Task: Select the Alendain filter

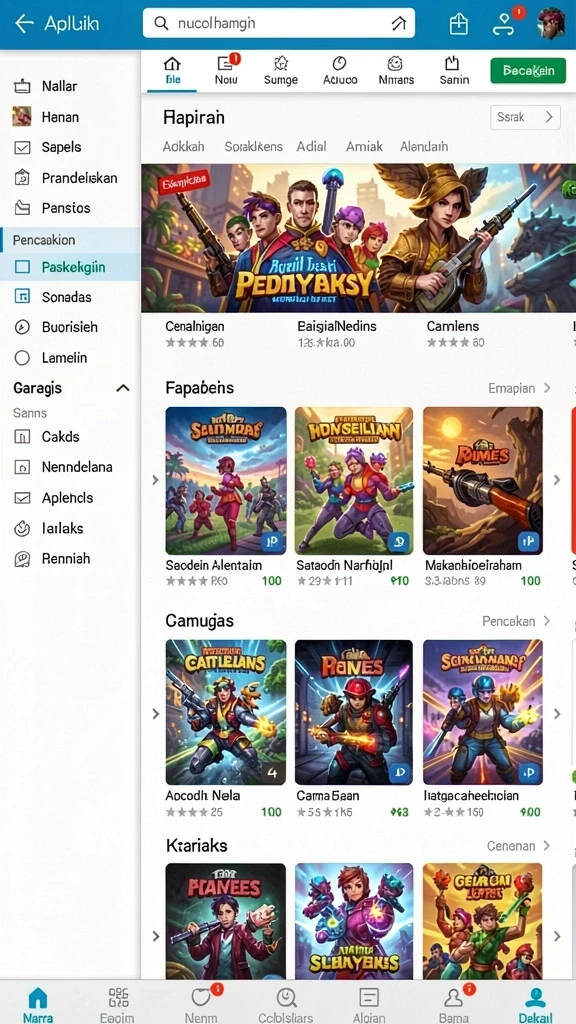Action: [423, 146]
